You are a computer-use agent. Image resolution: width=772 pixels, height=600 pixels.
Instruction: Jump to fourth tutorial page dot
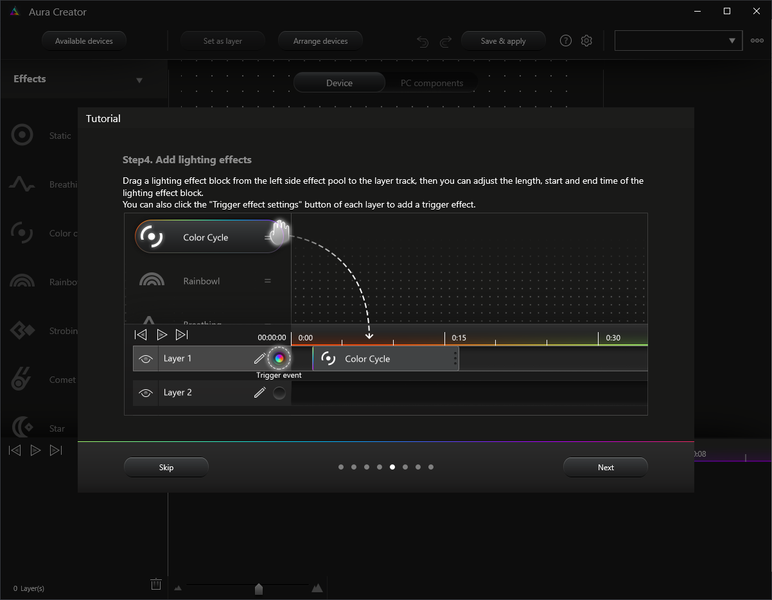coord(379,467)
